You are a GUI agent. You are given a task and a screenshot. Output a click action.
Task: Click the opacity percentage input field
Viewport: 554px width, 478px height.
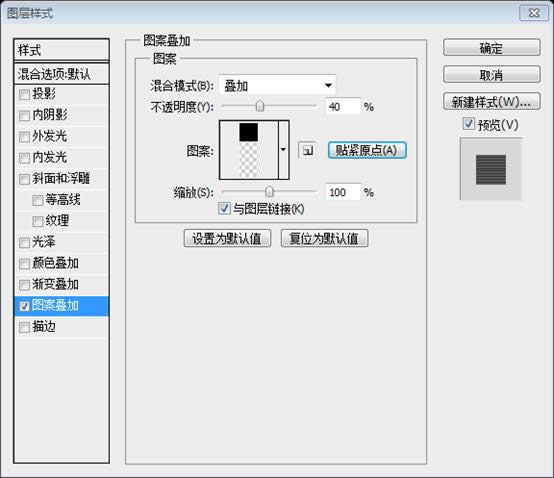click(343, 106)
